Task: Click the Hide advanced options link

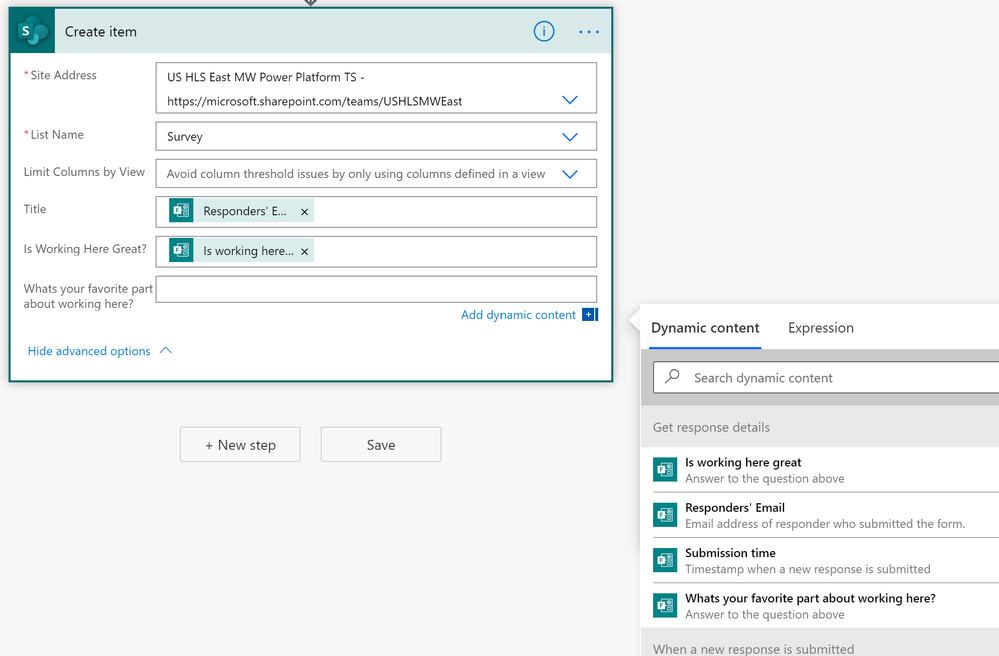Action: 89,351
